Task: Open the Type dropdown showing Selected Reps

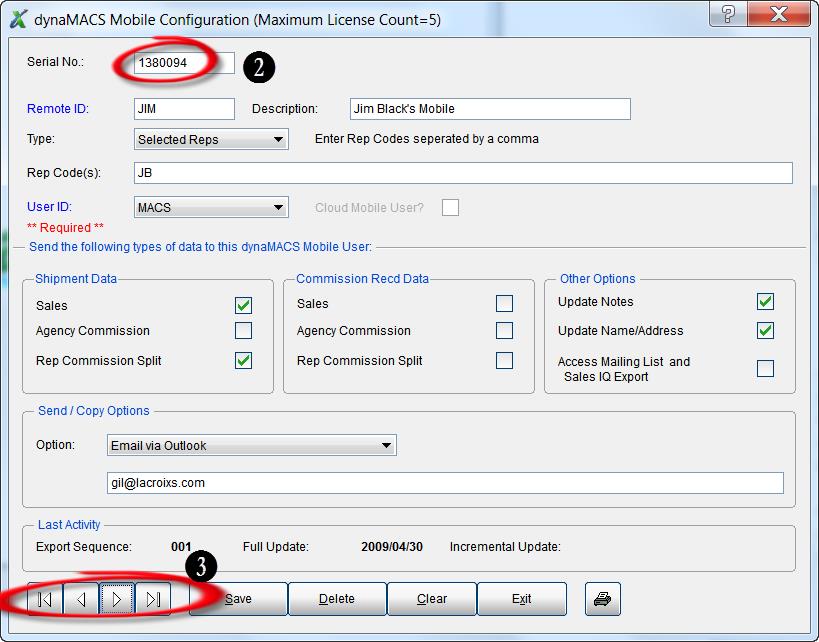Action: tap(211, 139)
